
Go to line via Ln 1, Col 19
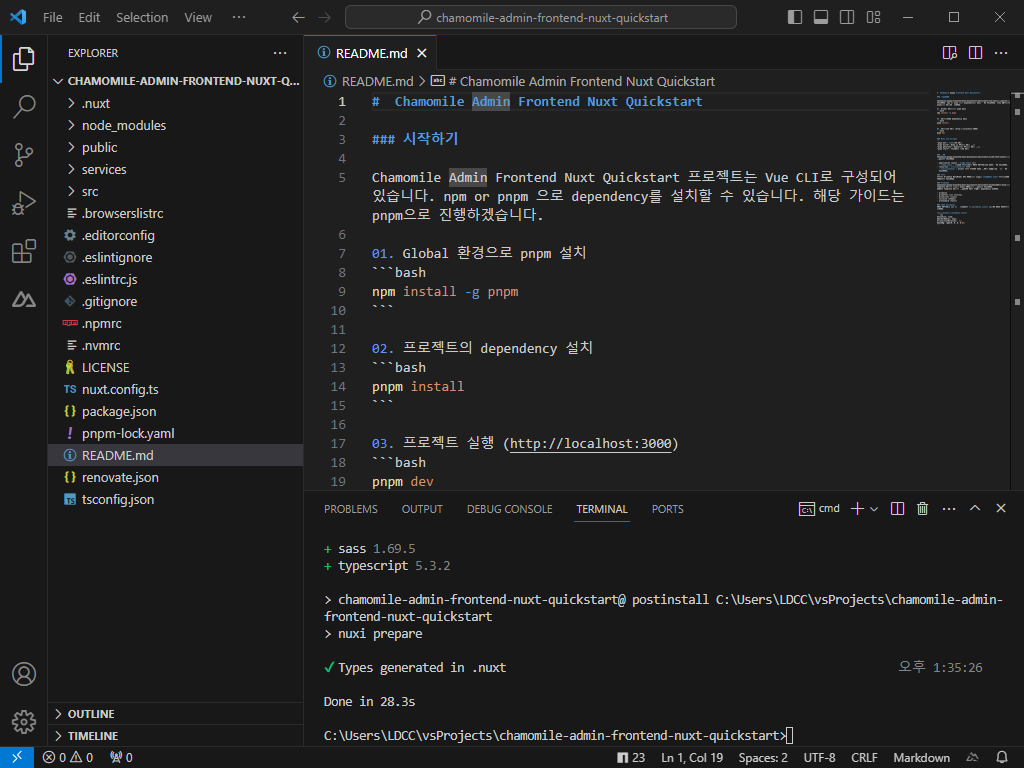[692, 758]
